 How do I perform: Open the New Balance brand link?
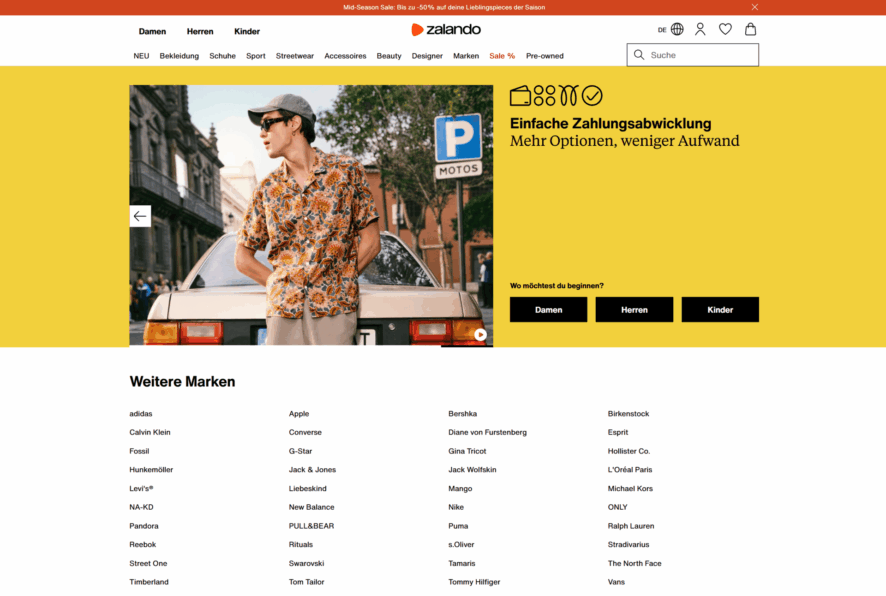coord(312,507)
